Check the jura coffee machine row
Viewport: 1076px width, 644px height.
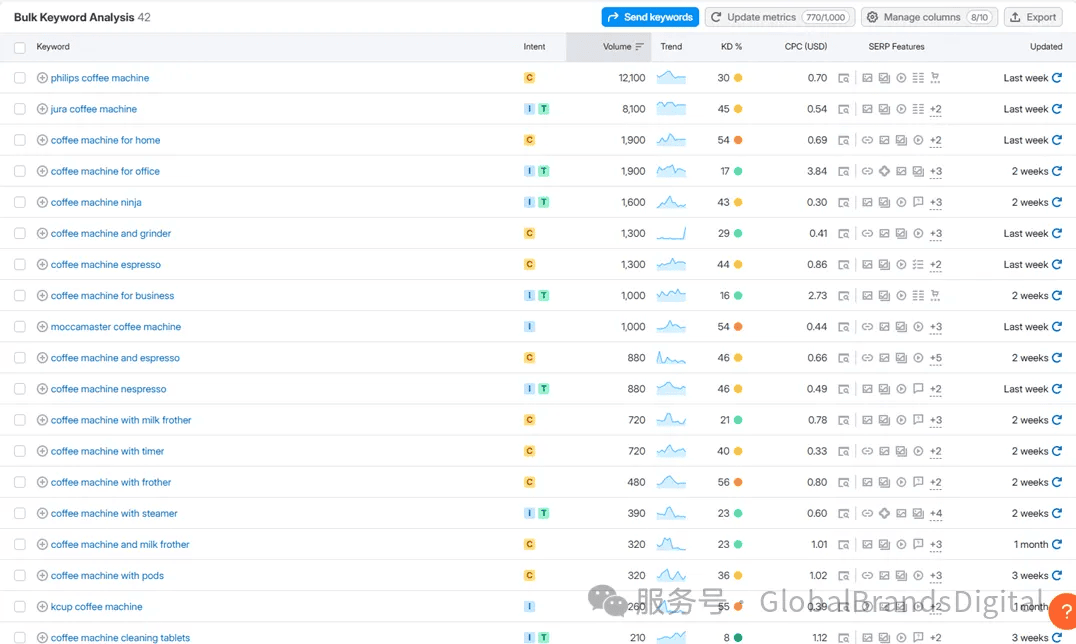[20, 108]
